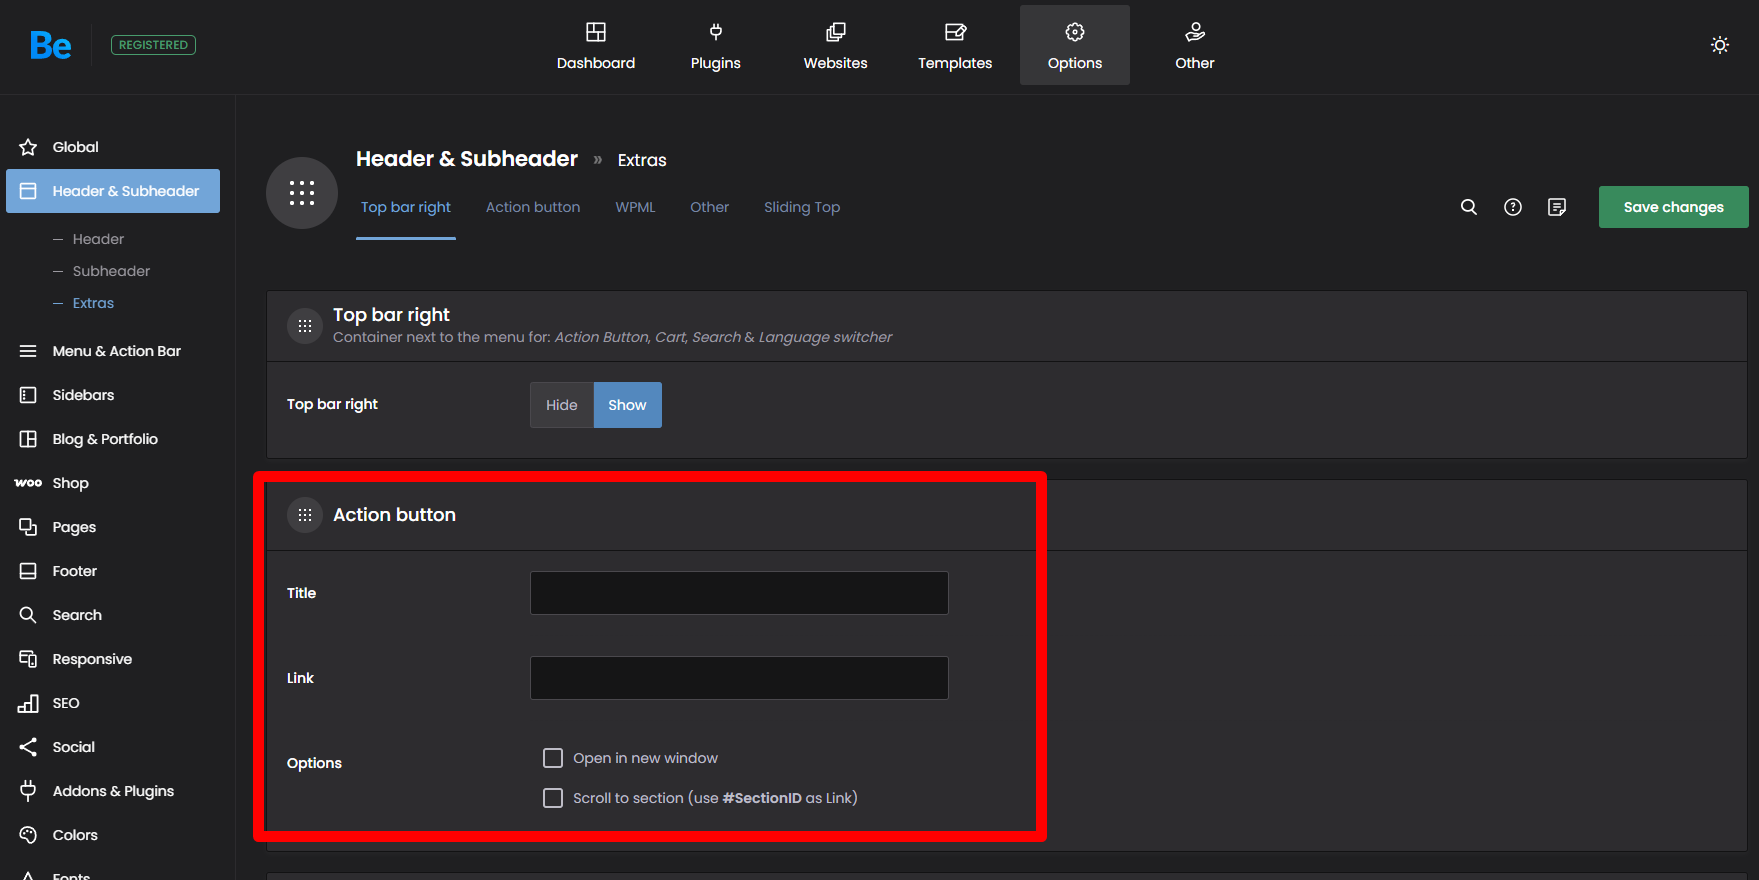Click the help question mark icon
Image resolution: width=1759 pixels, height=880 pixels.
coord(1512,207)
